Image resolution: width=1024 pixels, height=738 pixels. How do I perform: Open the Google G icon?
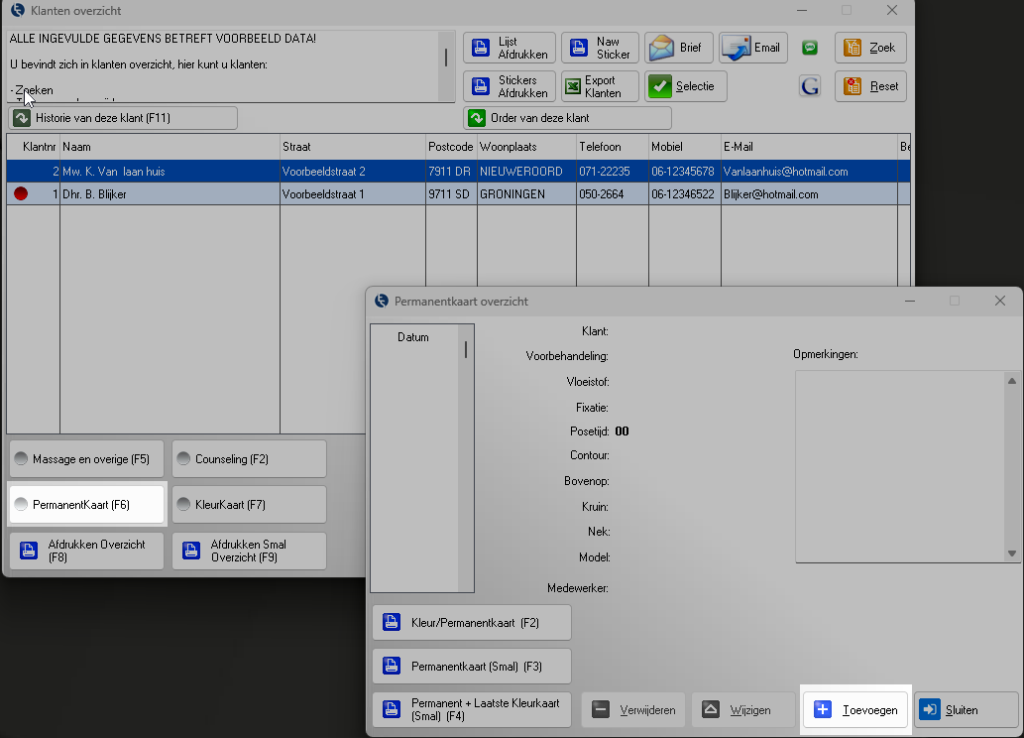[810, 86]
